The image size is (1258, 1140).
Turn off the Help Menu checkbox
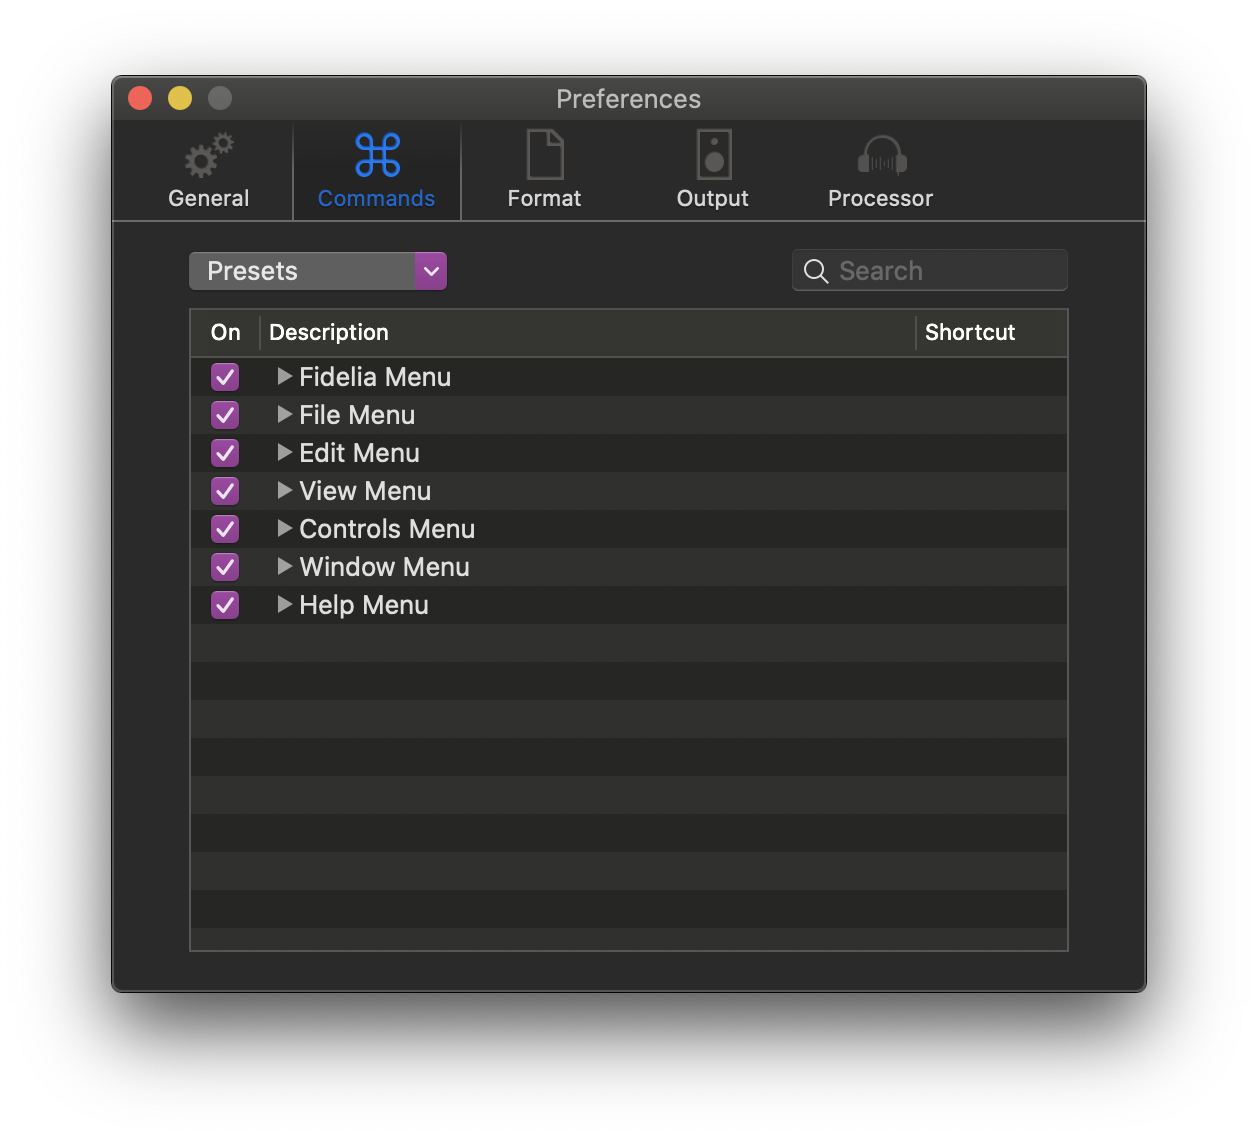tap(225, 605)
